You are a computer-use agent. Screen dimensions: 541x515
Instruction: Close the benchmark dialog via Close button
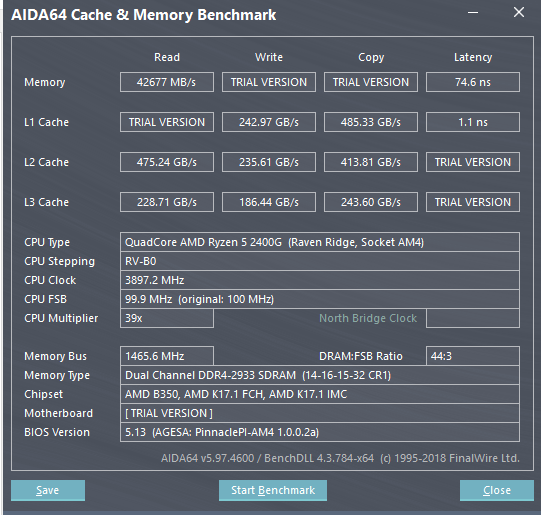coord(496,490)
